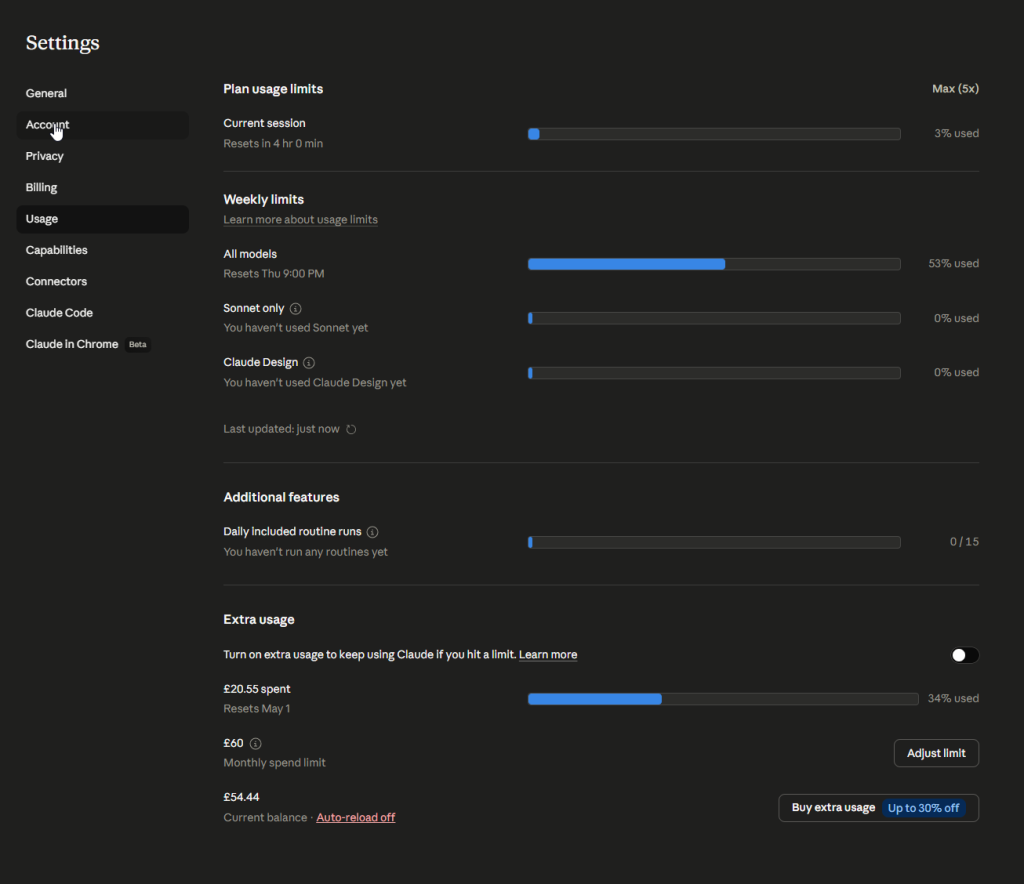The height and width of the screenshot is (884, 1024).
Task: Click the Last updated: just now text
Action: click(281, 429)
